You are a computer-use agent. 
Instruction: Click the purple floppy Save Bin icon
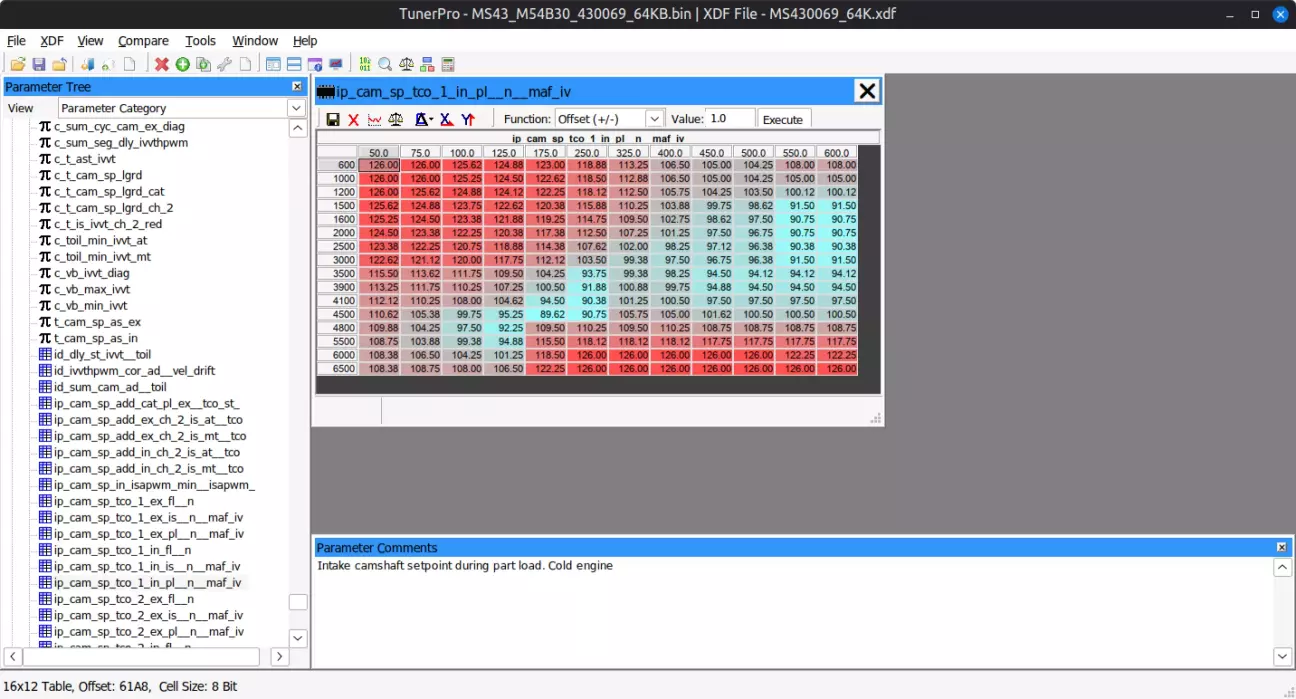pyautogui.click(x=39, y=65)
